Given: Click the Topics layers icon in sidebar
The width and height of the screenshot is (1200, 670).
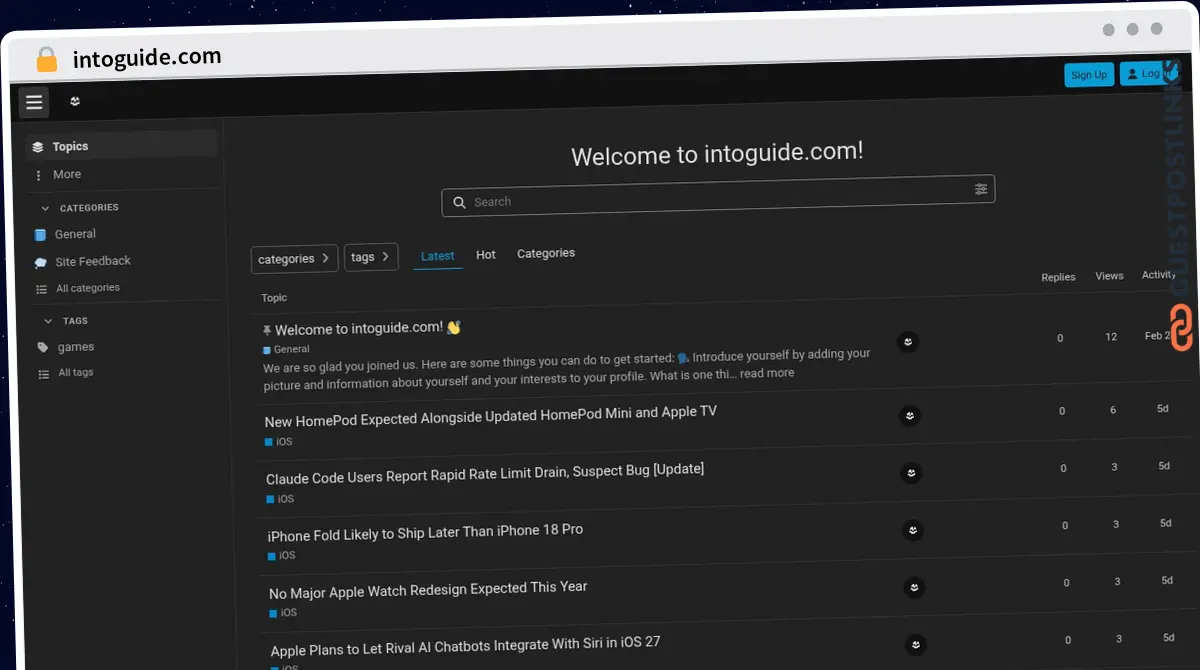Looking at the screenshot, I should (38, 147).
